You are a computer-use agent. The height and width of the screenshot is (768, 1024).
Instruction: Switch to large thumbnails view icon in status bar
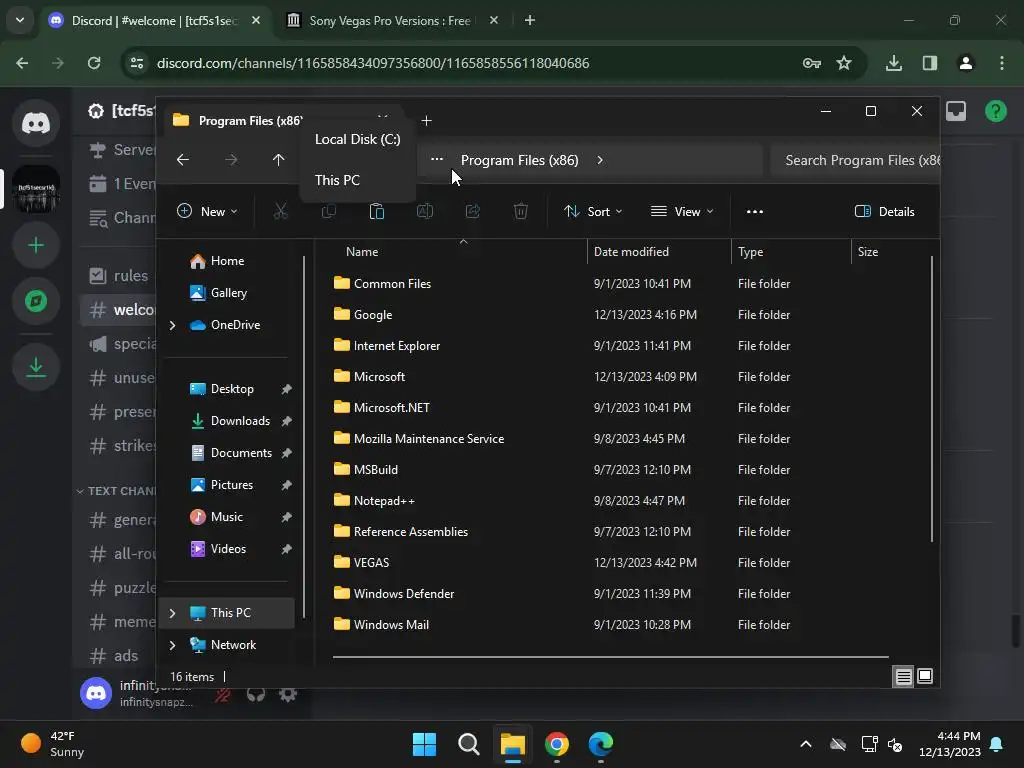point(925,676)
